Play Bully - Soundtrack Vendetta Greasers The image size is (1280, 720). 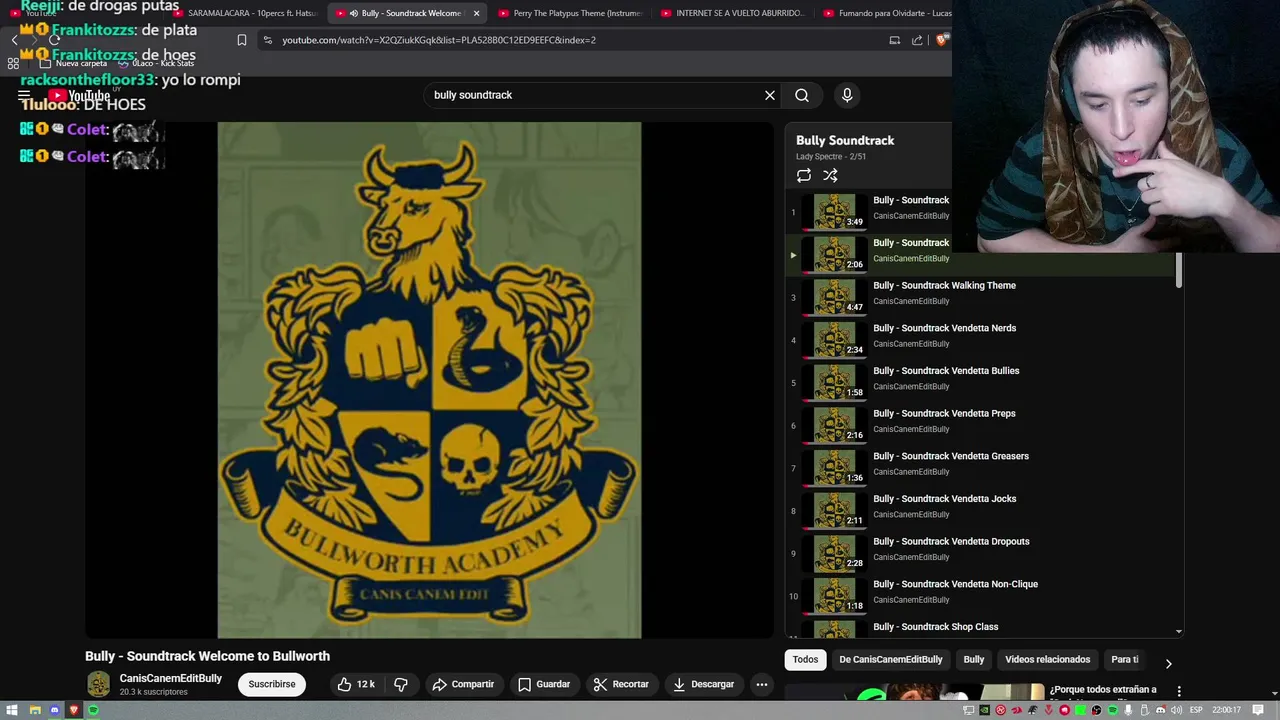(951, 456)
